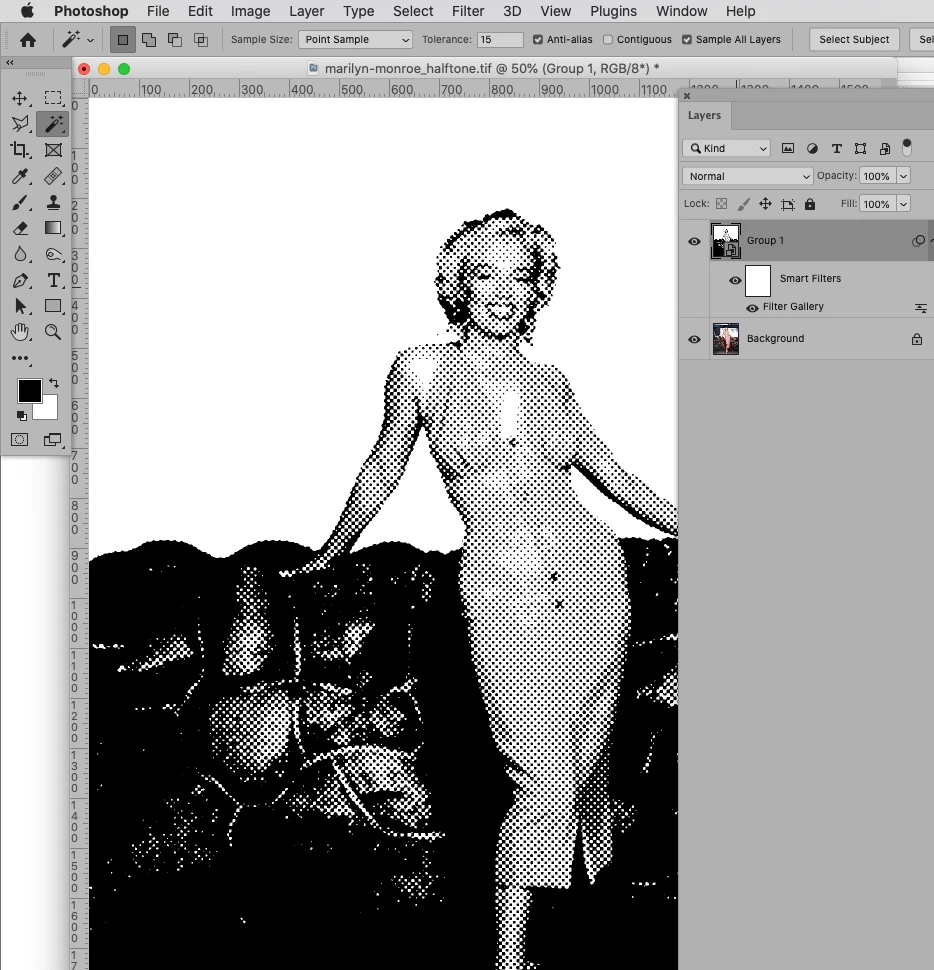This screenshot has width=934, height=970.
Task: Open the Filter menu
Action: [x=468, y=11]
